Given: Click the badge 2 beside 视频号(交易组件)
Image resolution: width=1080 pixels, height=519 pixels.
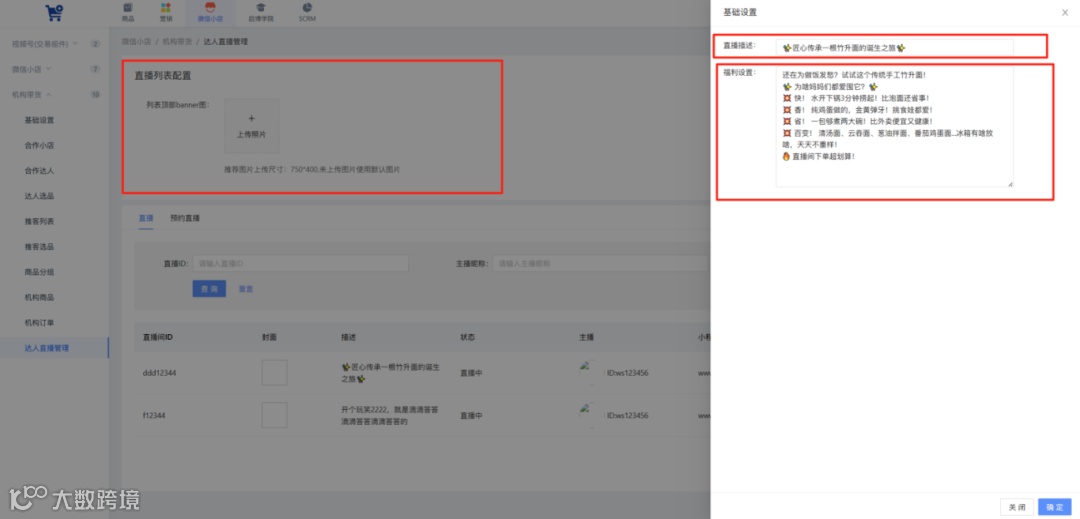Looking at the screenshot, I should (95, 43).
